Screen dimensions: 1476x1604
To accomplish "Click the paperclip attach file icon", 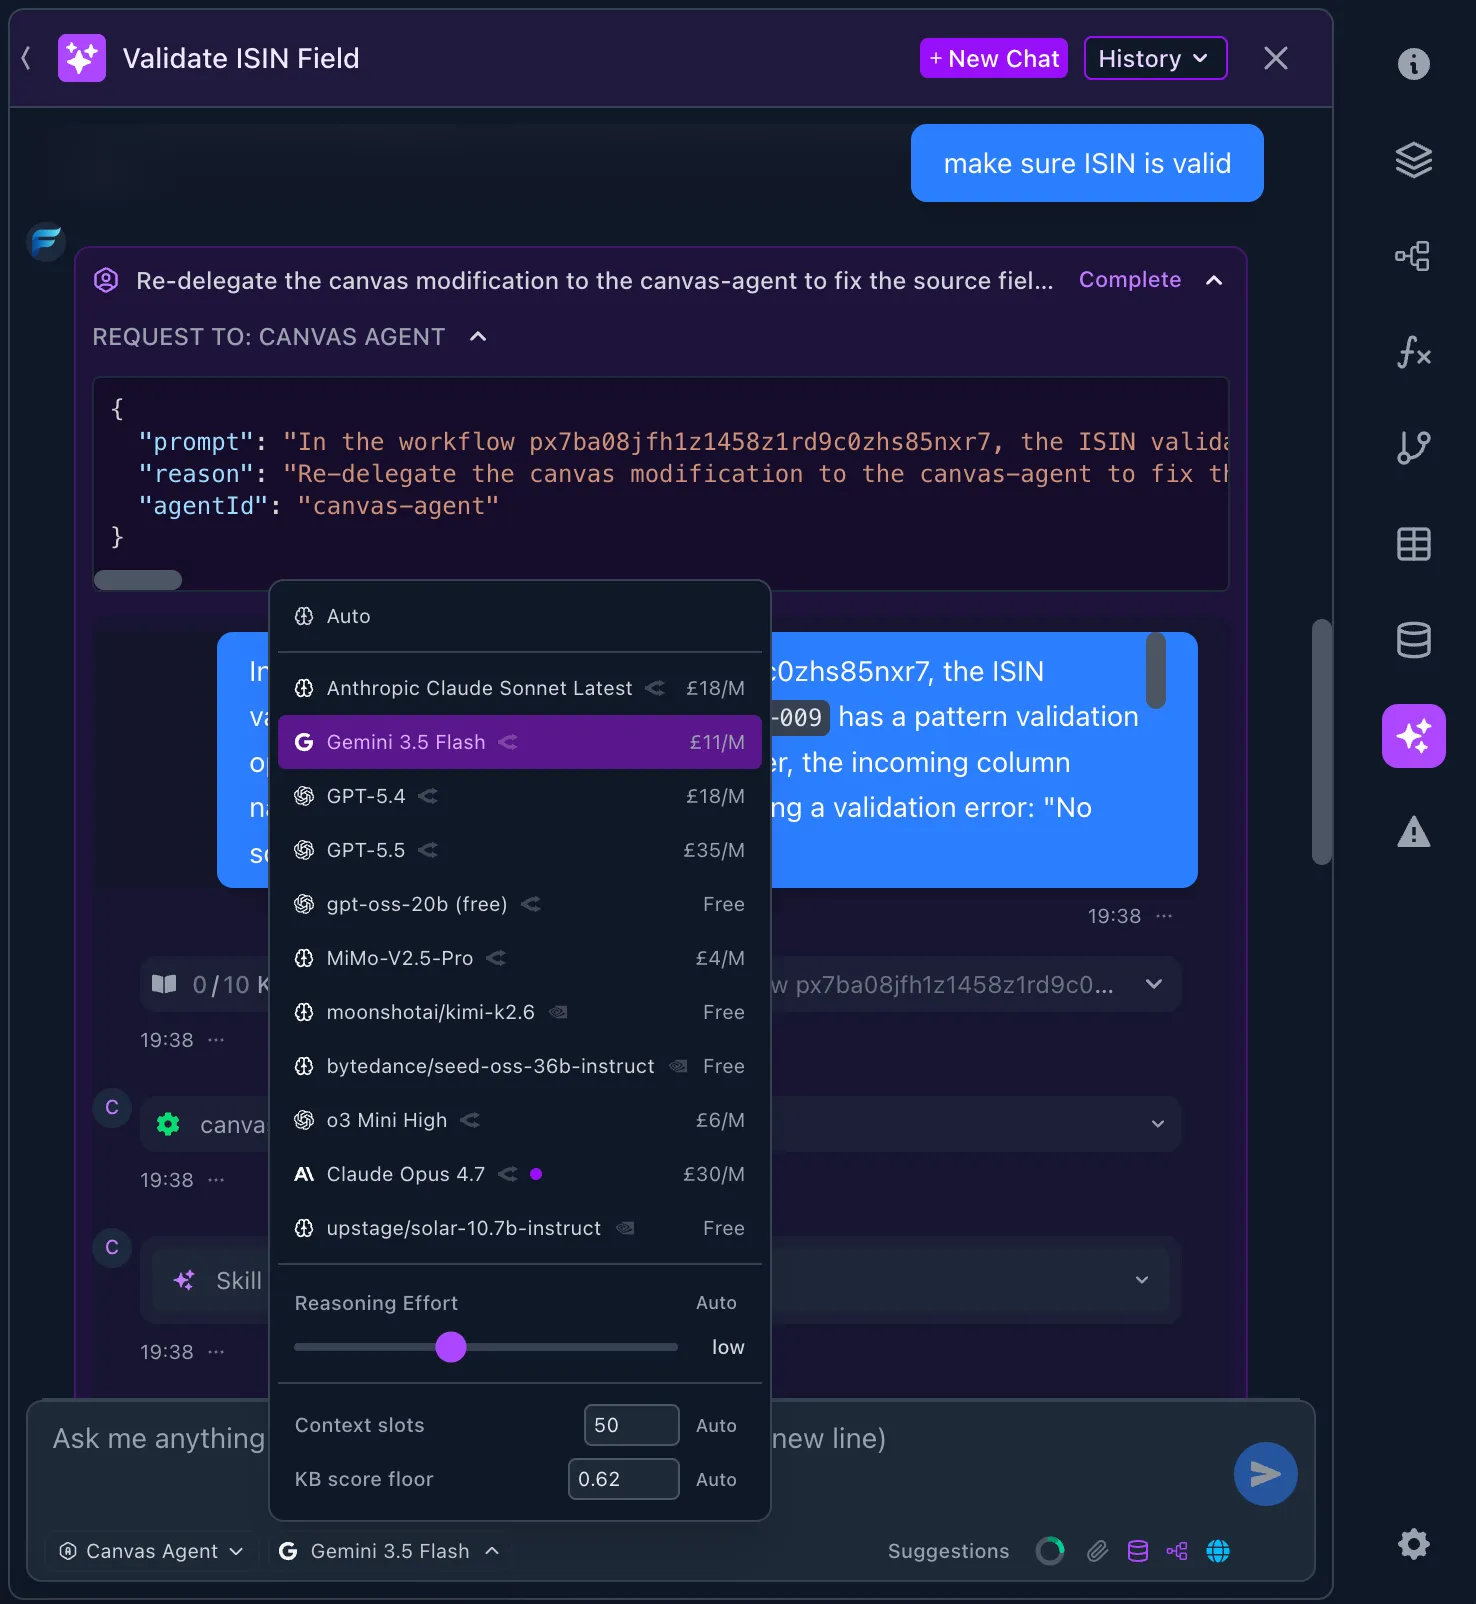I will click(1097, 1551).
